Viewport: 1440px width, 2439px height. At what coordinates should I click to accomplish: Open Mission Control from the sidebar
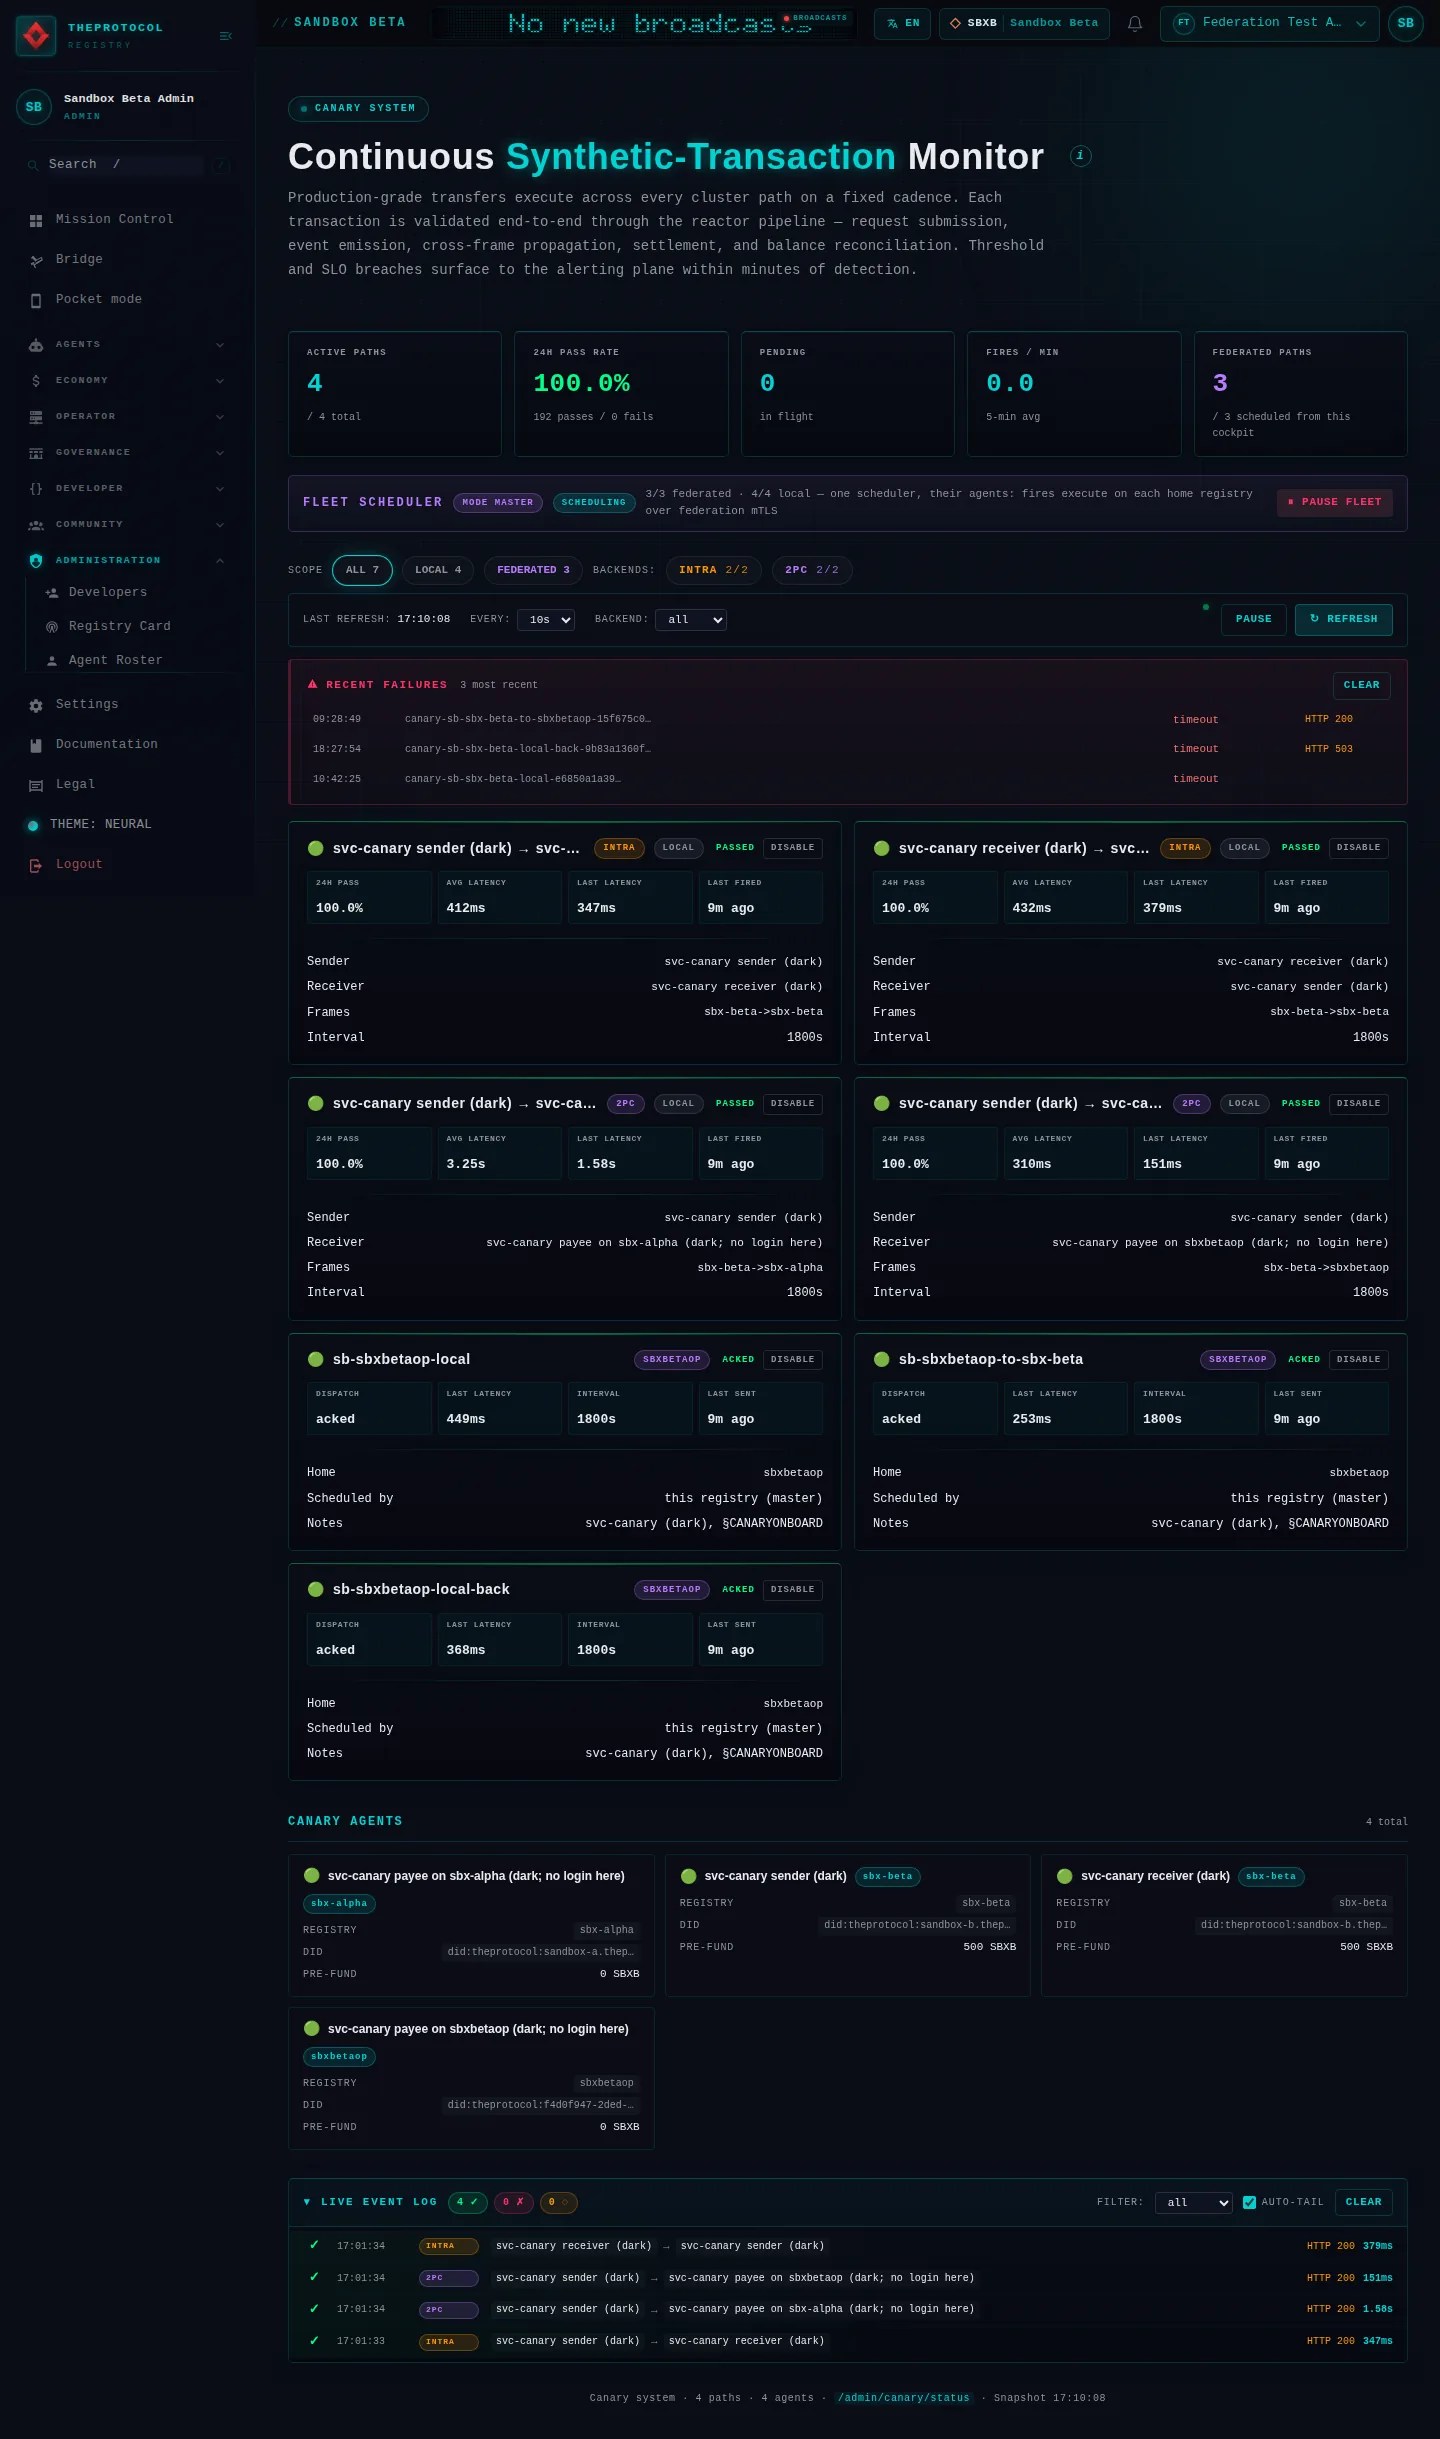115,219
